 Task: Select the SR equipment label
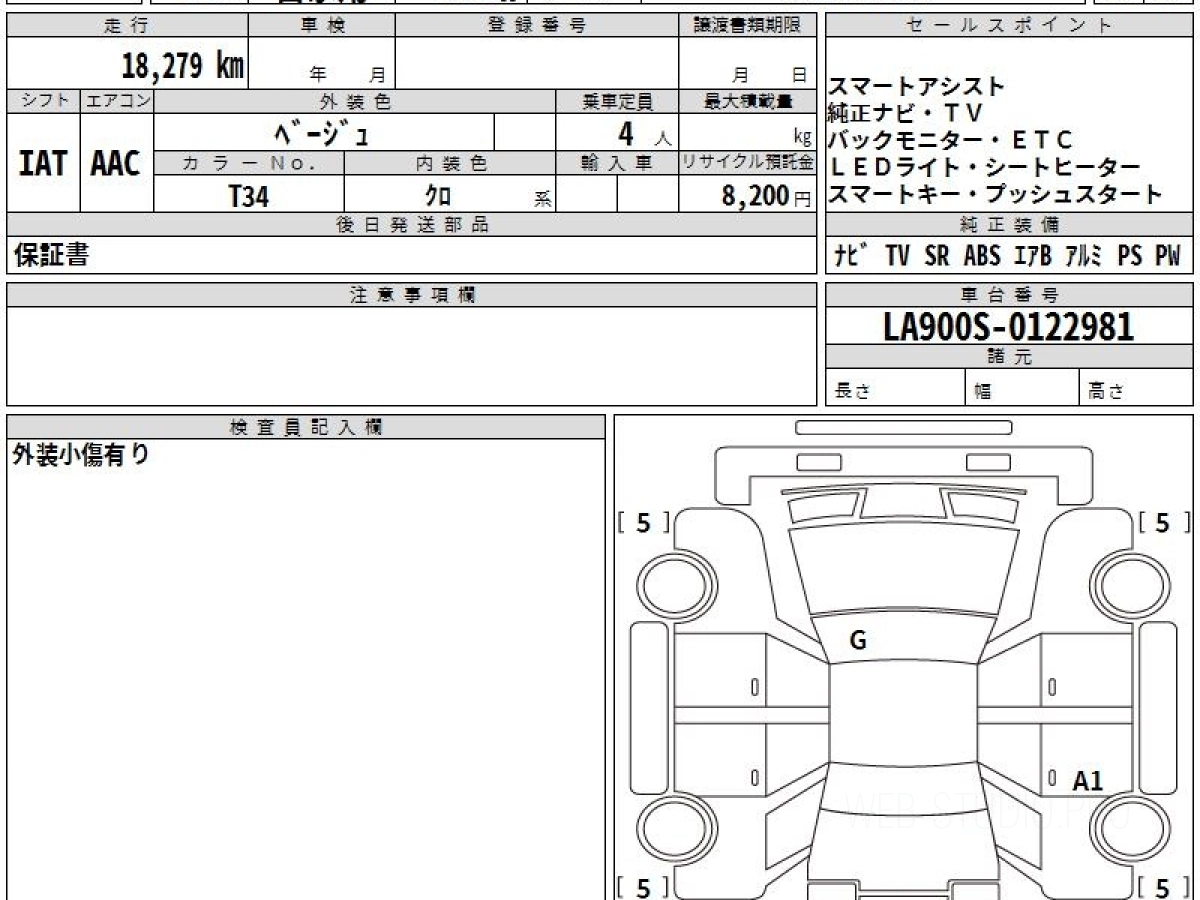point(937,256)
